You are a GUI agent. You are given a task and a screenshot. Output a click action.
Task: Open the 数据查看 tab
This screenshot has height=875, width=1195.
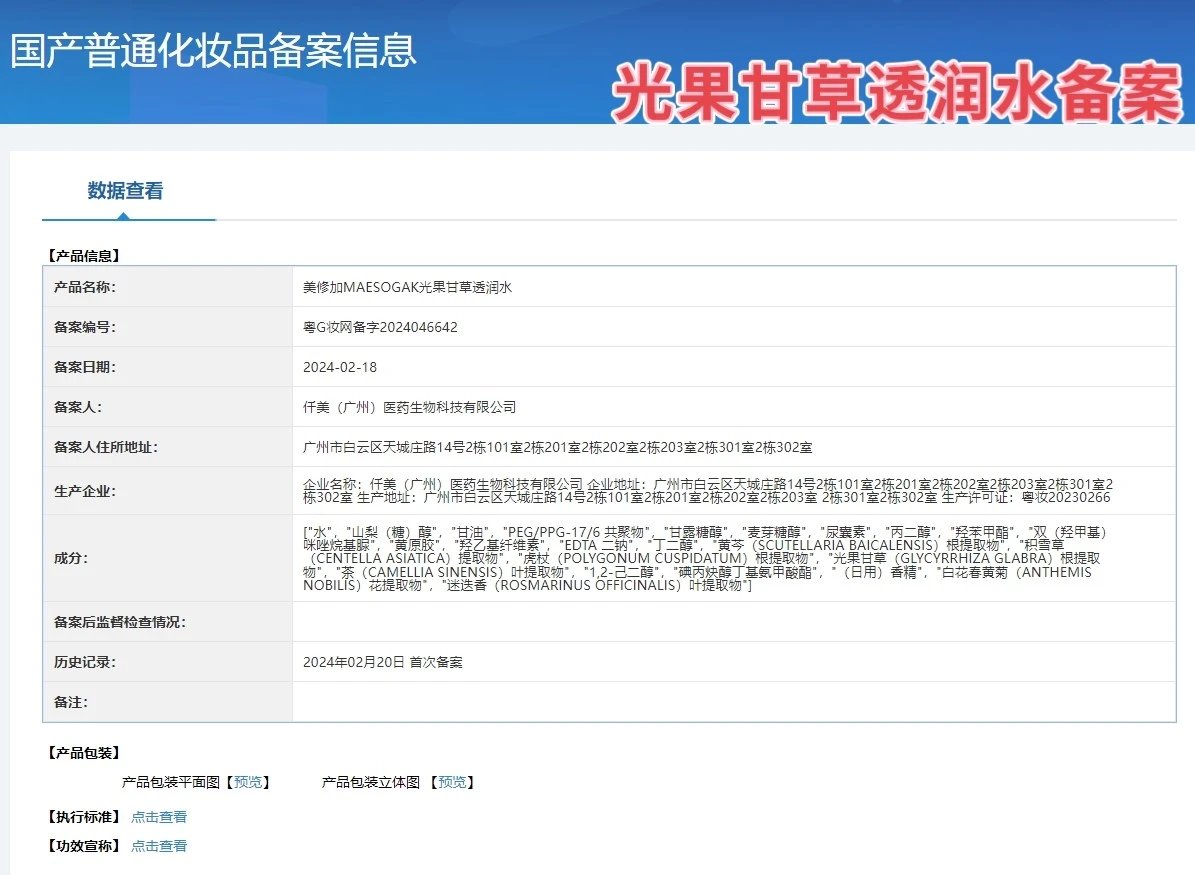126,191
